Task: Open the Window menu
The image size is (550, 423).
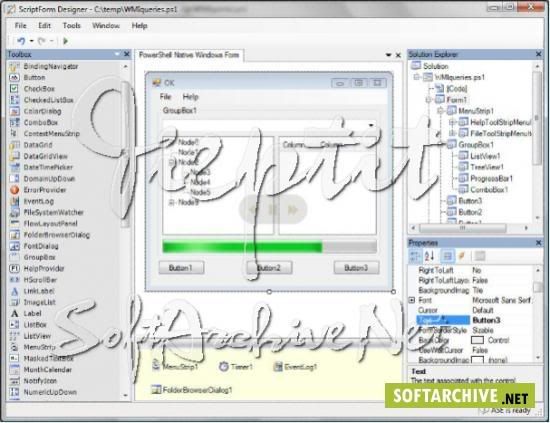Action: (x=106, y=26)
